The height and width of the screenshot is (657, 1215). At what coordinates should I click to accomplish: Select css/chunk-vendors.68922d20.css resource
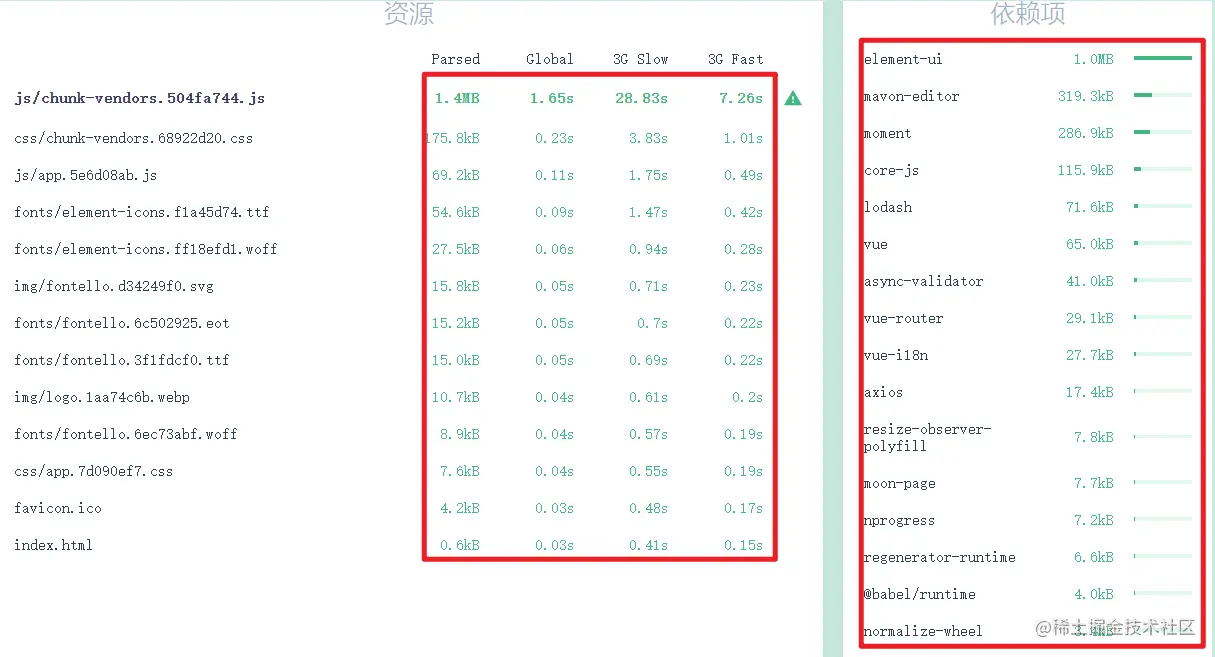click(133, 138)
